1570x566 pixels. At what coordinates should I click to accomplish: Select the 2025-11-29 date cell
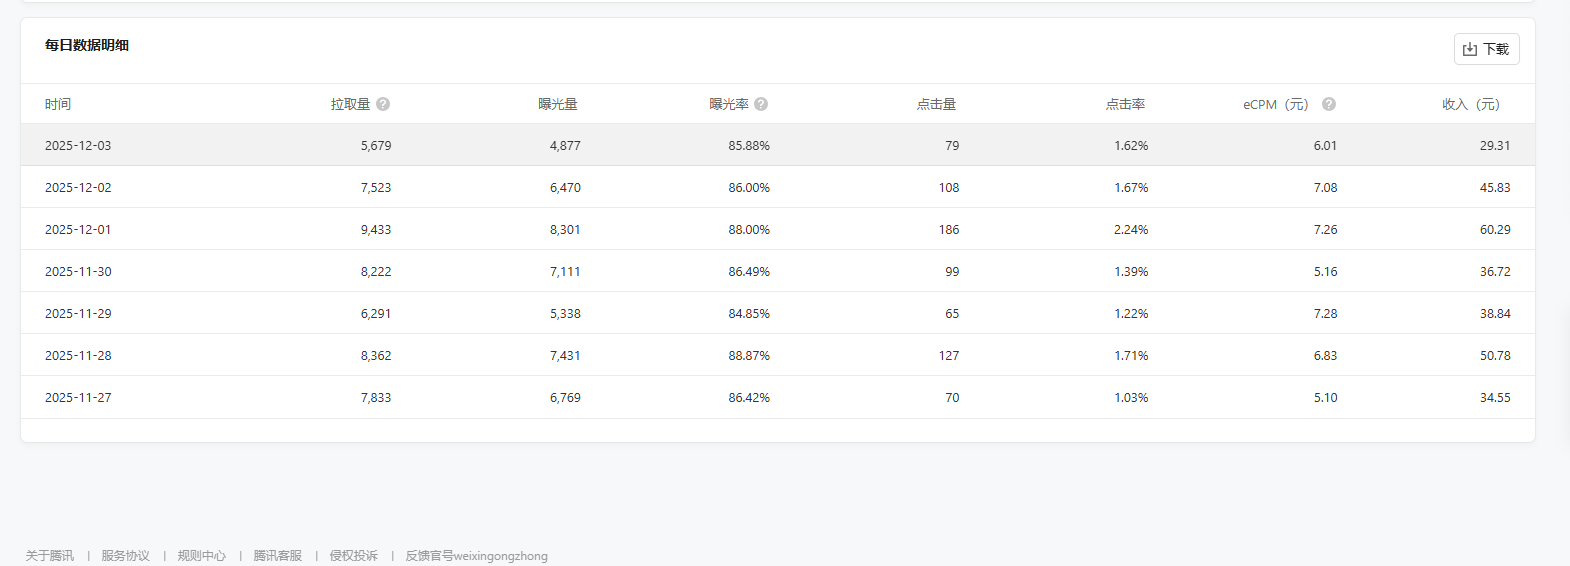coord(78,314)
